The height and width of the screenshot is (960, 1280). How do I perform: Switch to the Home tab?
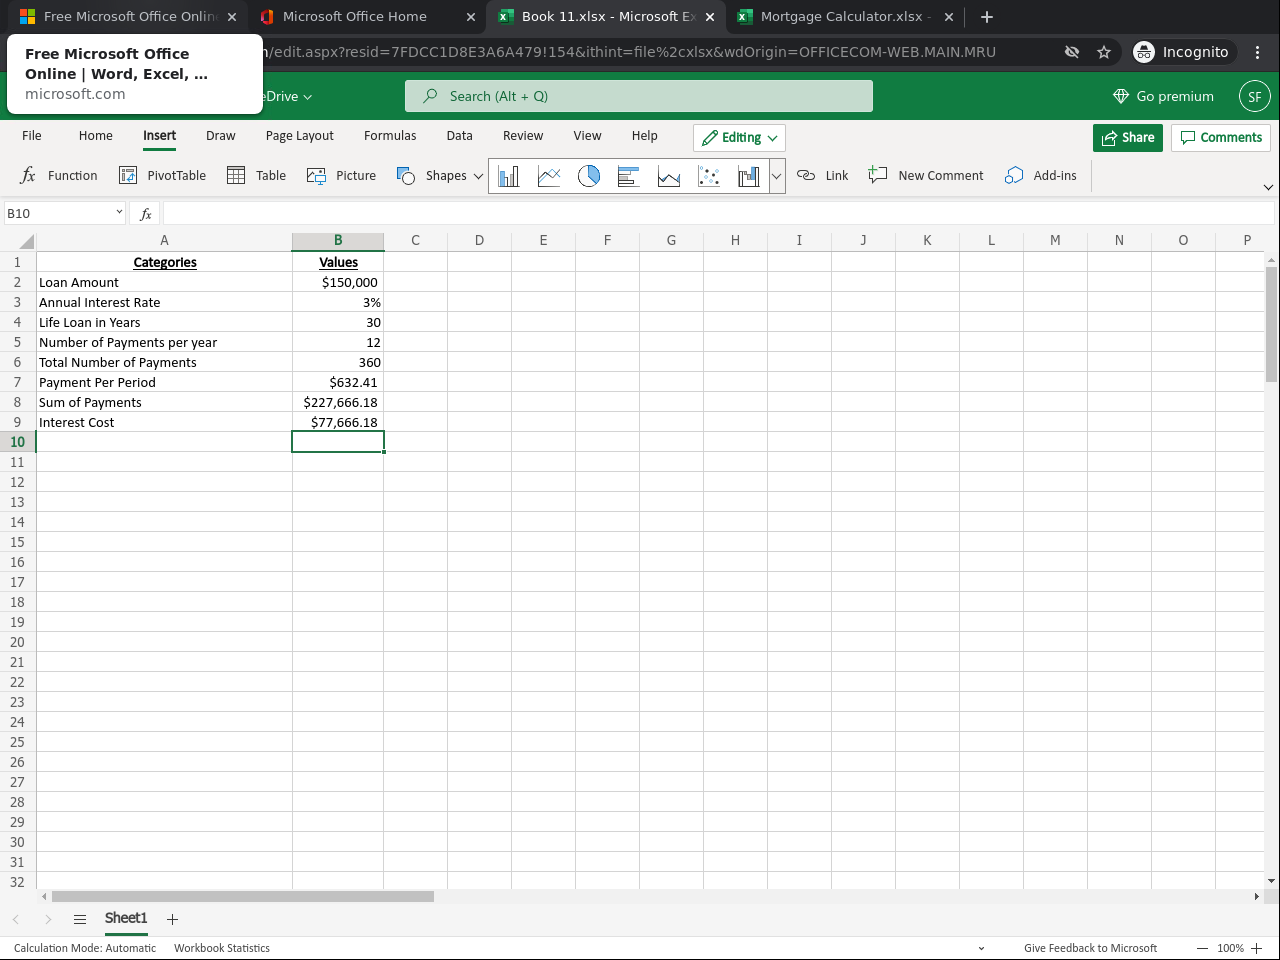click(x=96, y=136)
